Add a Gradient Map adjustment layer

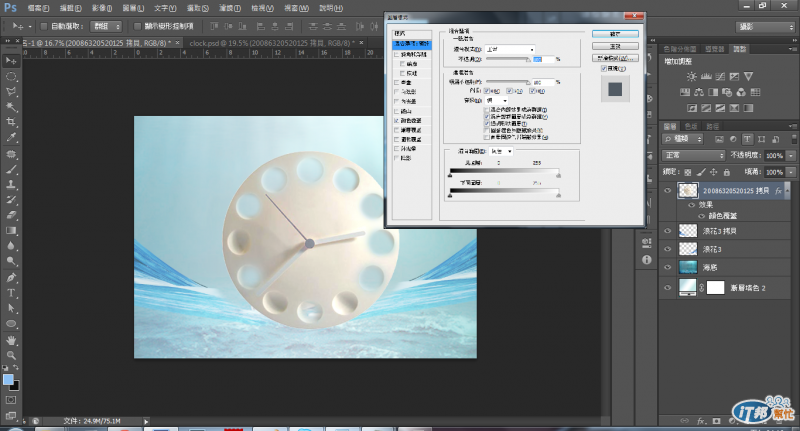point(748,108)
